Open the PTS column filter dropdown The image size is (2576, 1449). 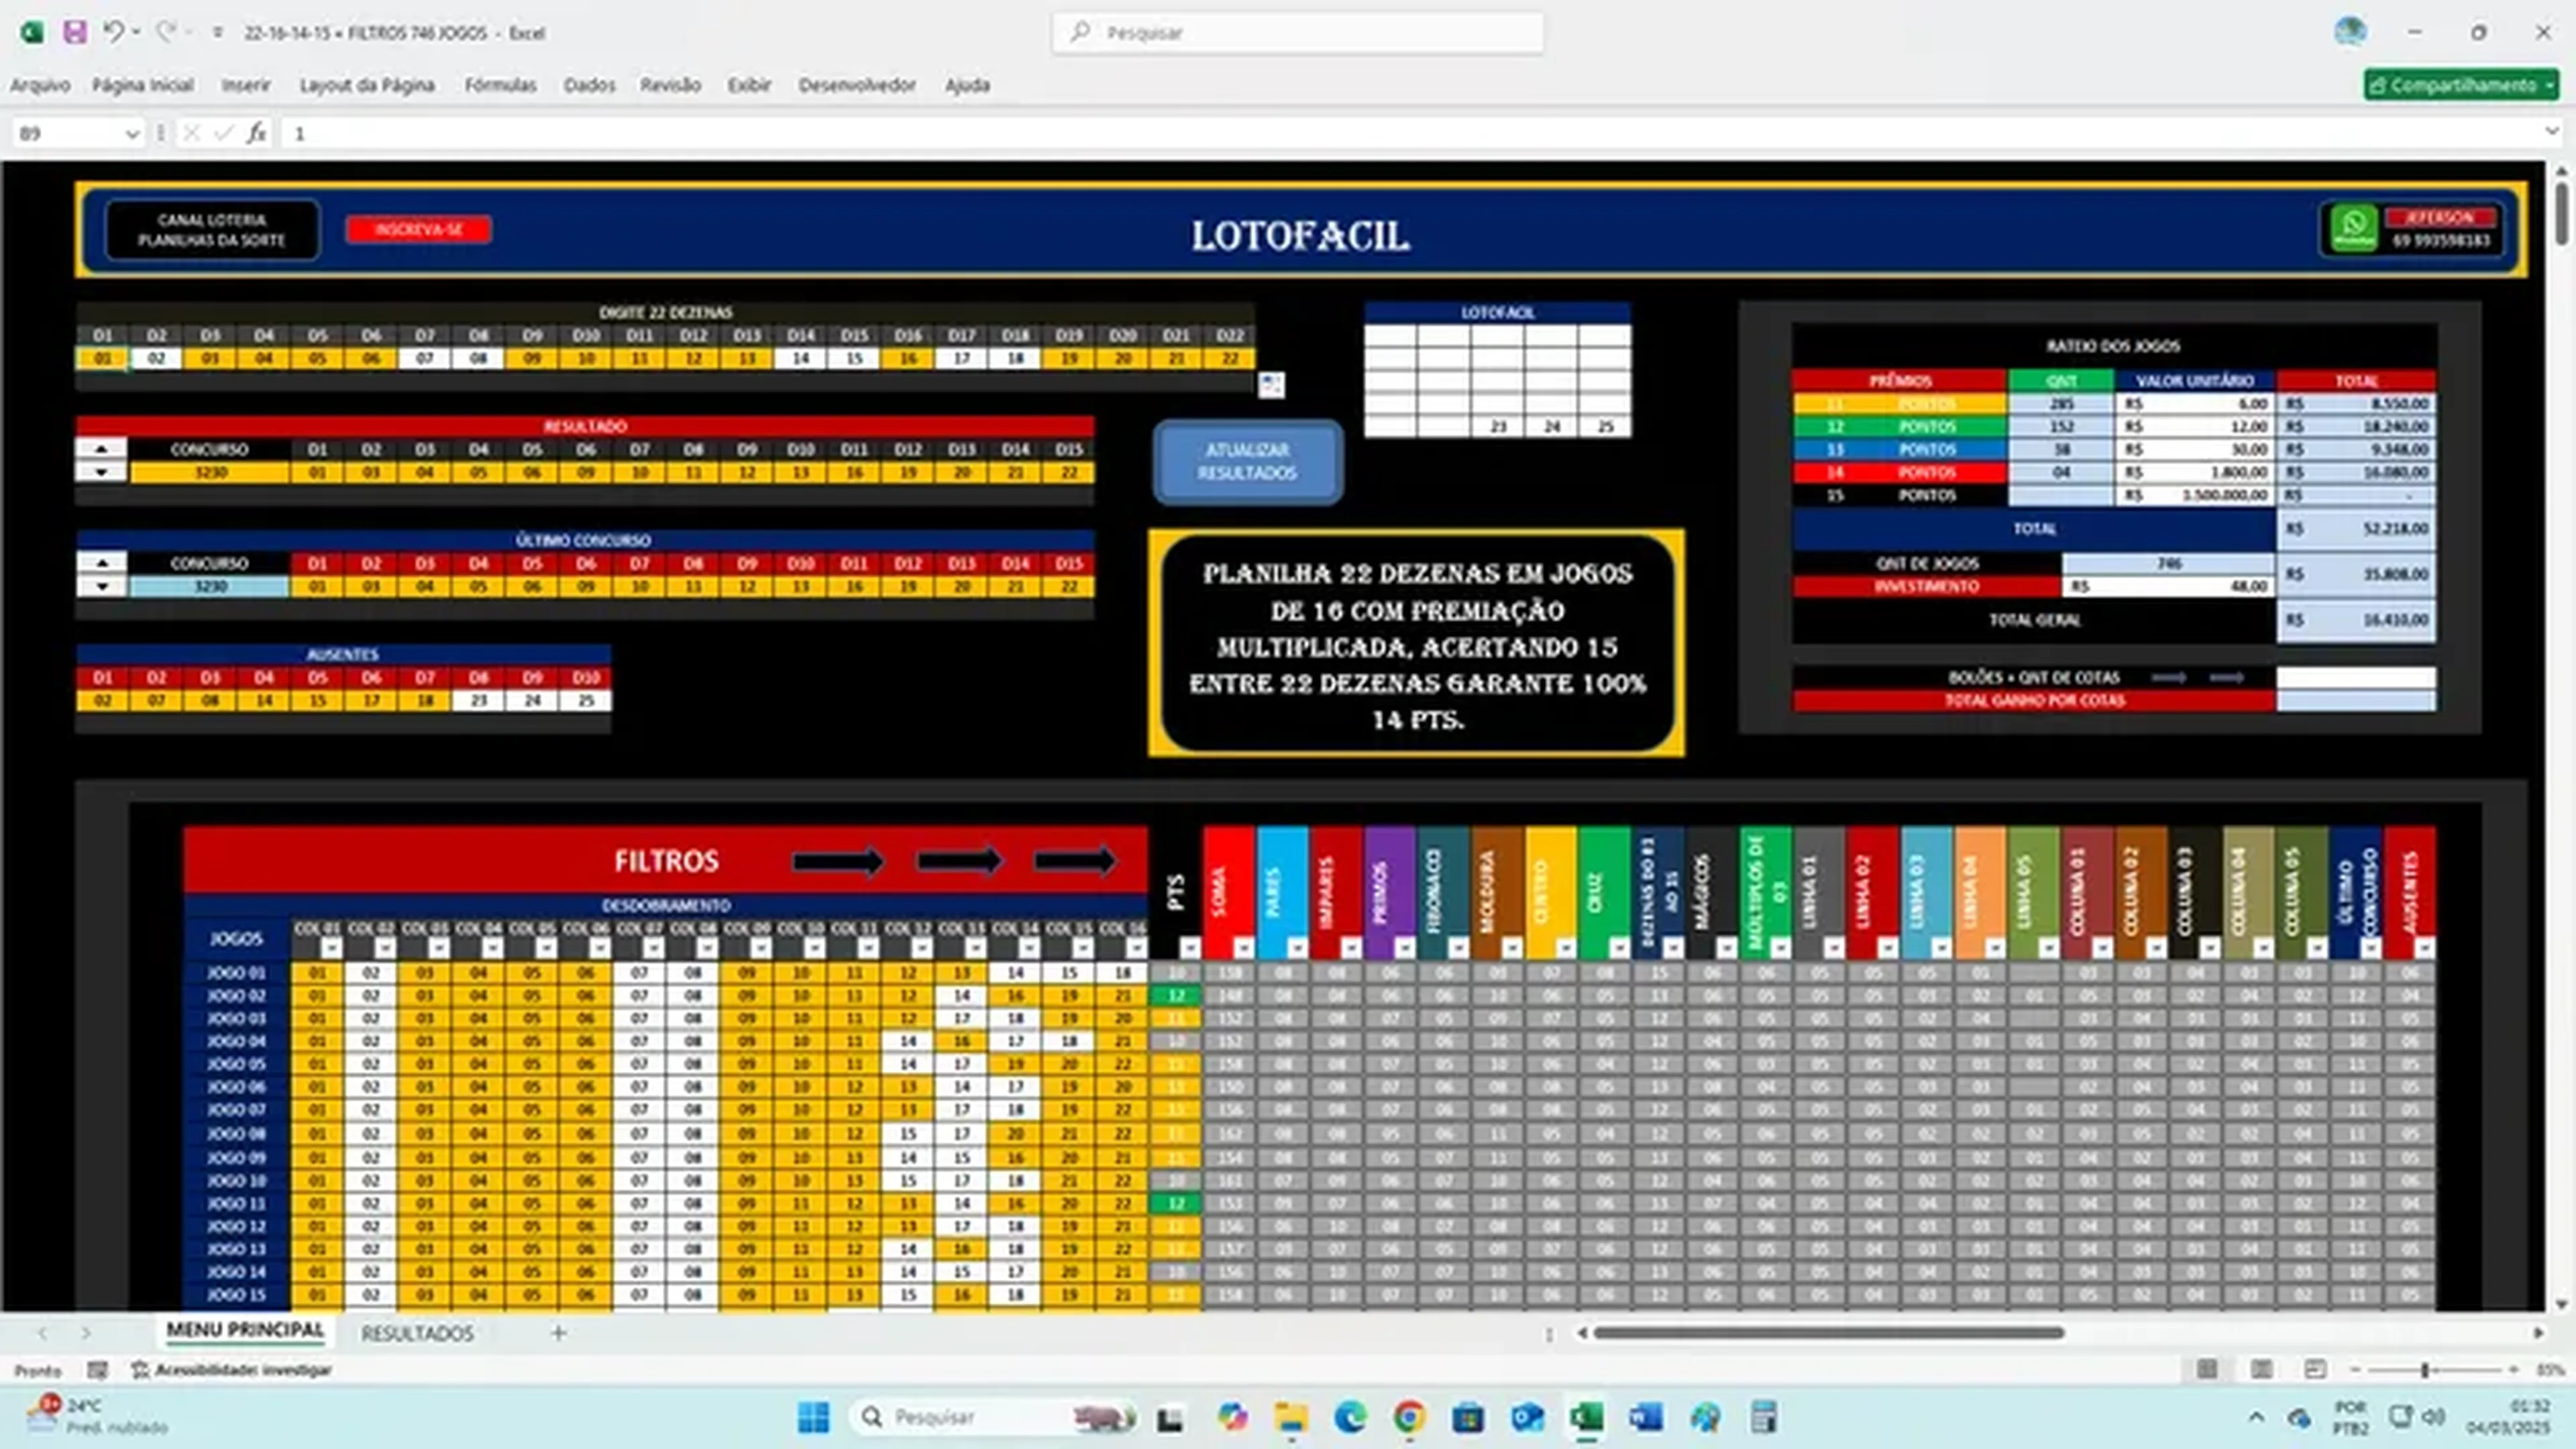tap(1189, 947)
